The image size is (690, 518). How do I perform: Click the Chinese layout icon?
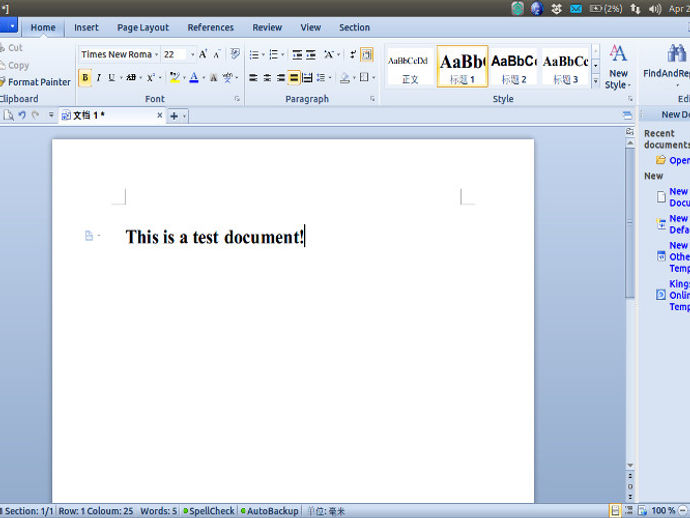point(329,55)
